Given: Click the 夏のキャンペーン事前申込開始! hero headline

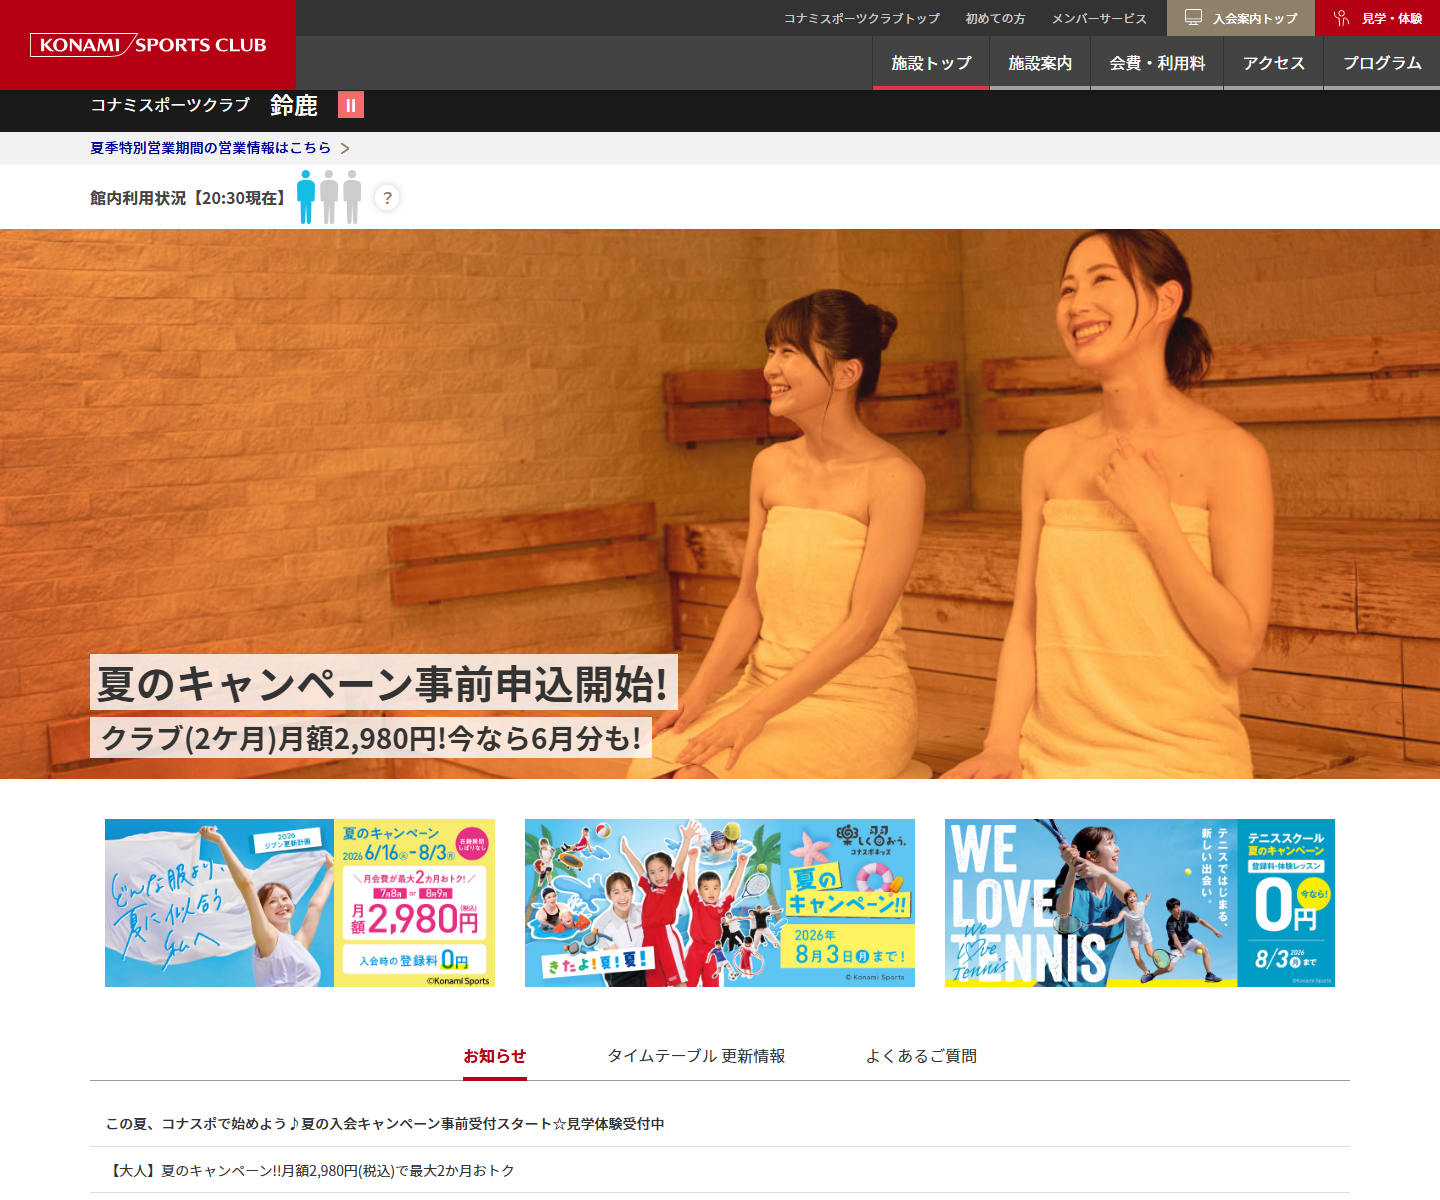Looking at the screenshot, I should [x=383, y=683].
